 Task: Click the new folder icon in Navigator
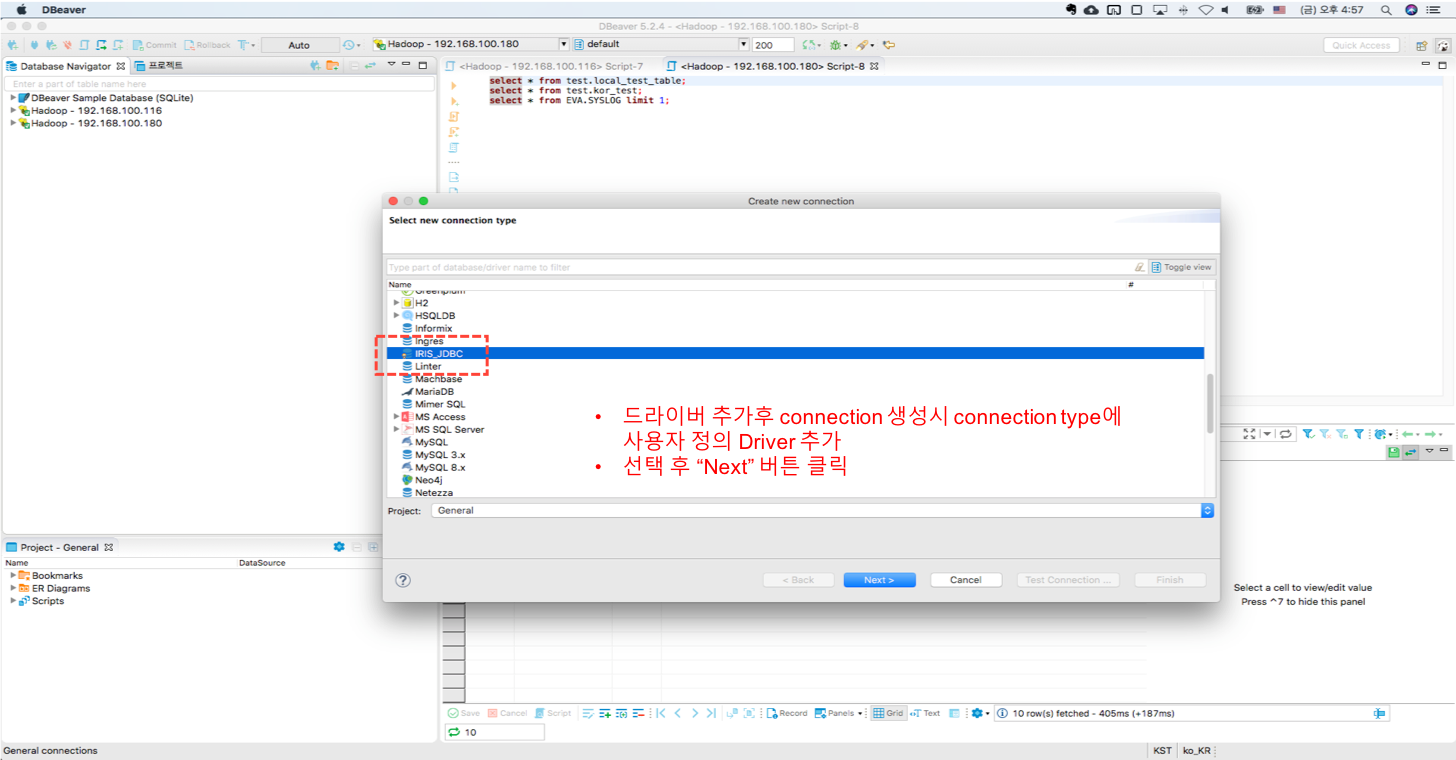[x=331, y=66]
